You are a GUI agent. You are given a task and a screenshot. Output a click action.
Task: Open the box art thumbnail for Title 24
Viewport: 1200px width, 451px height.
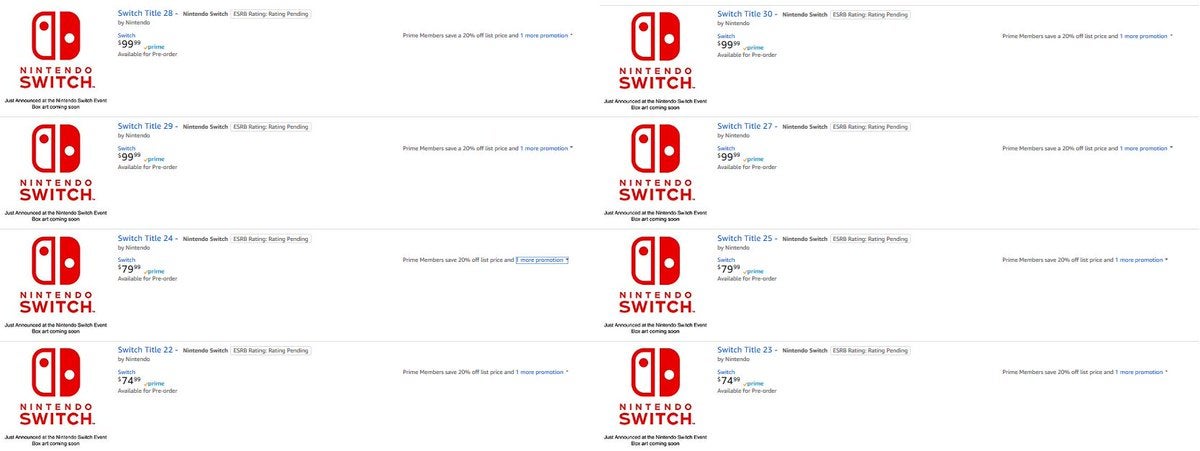(57, 276)
